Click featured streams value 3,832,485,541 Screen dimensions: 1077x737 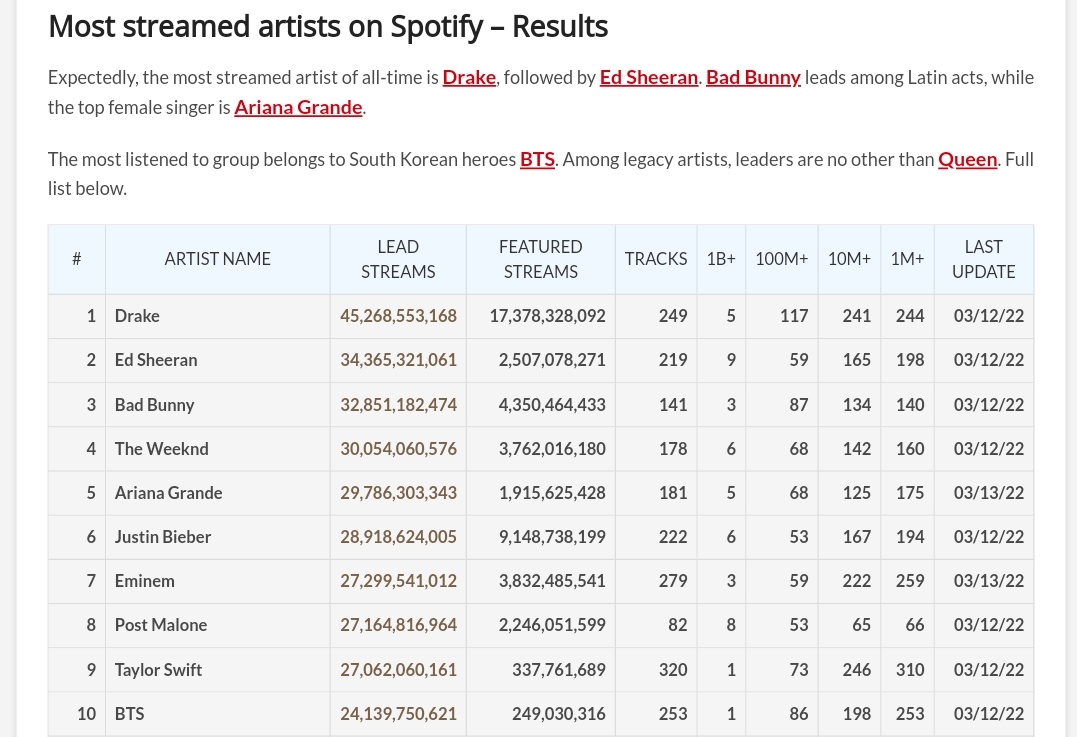(x=552, y=580)
